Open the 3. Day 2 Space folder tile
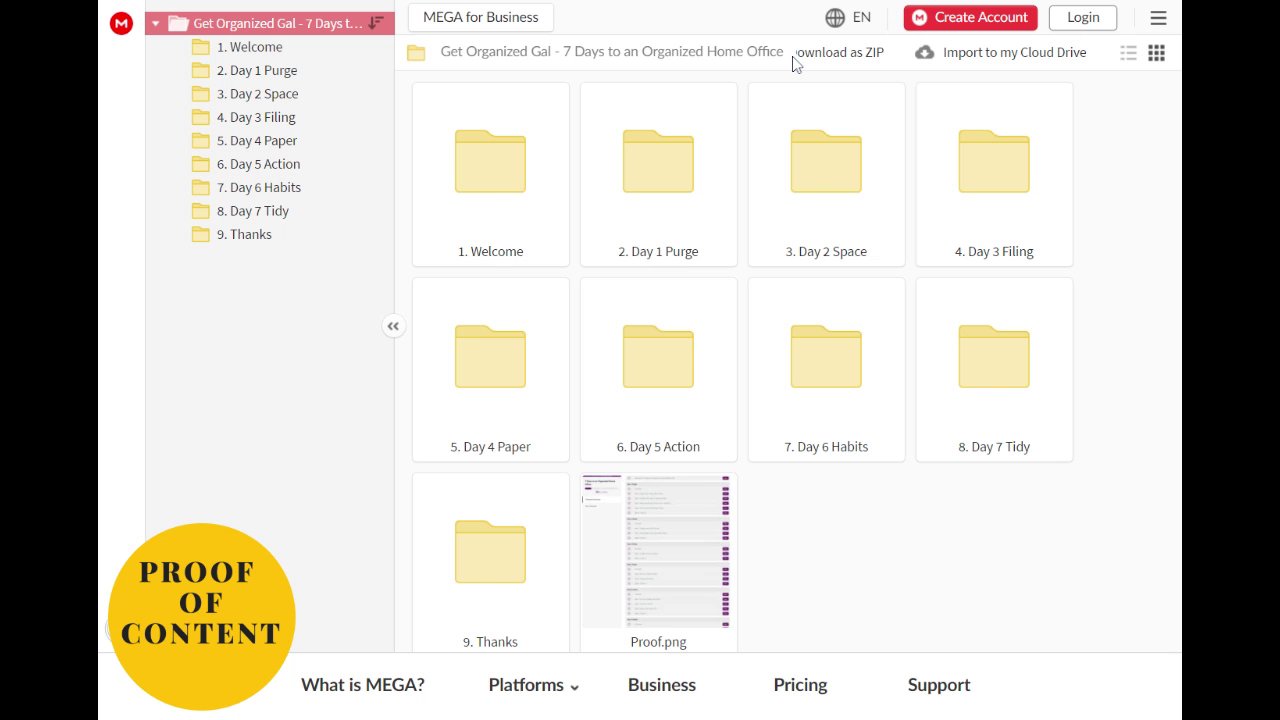This screenshot has height=720, width=1280. click(x=826, y=174)
